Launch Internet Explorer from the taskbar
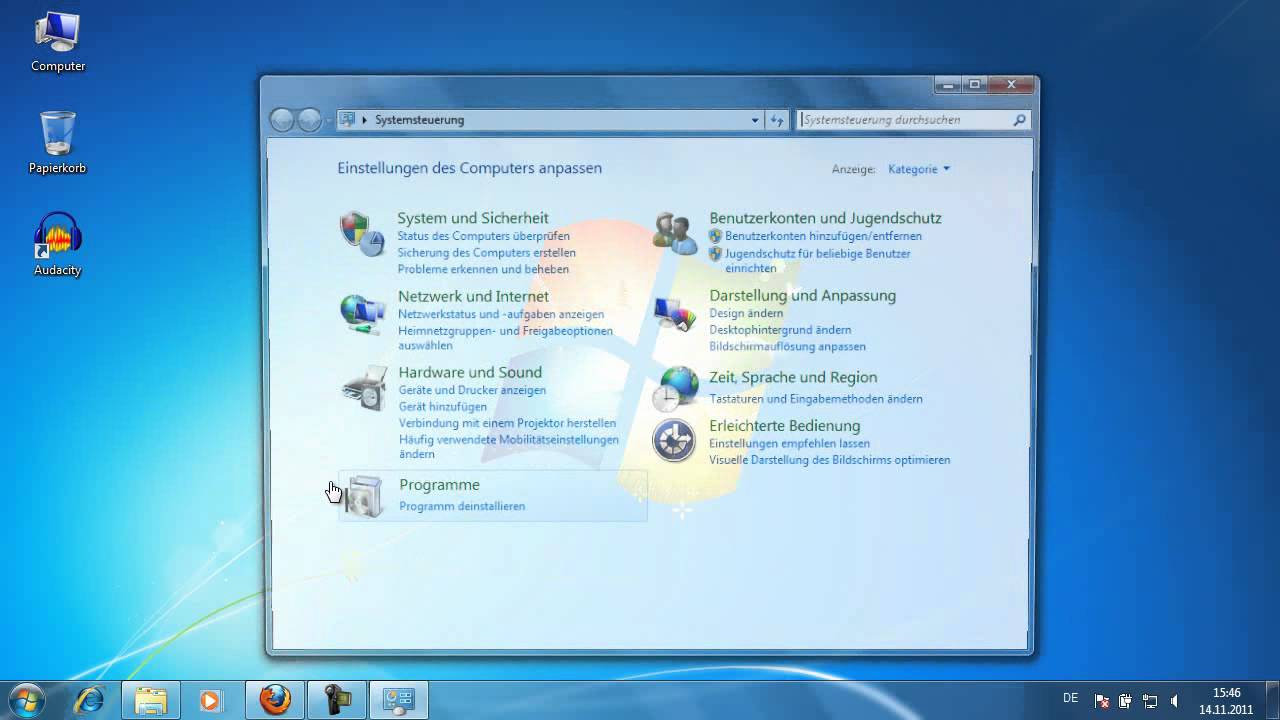Screen dimensions: 1280x720 pyautogui.click(x=90, y=700)
